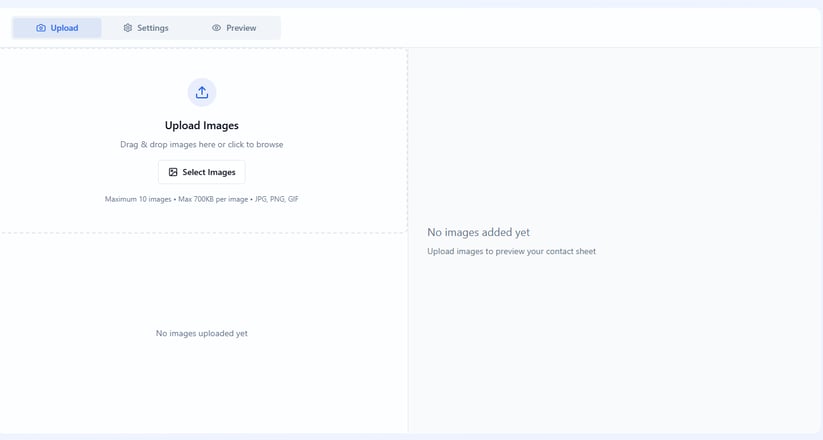
Task: Click the picture icon inside Select Images button
Action: 173,172
